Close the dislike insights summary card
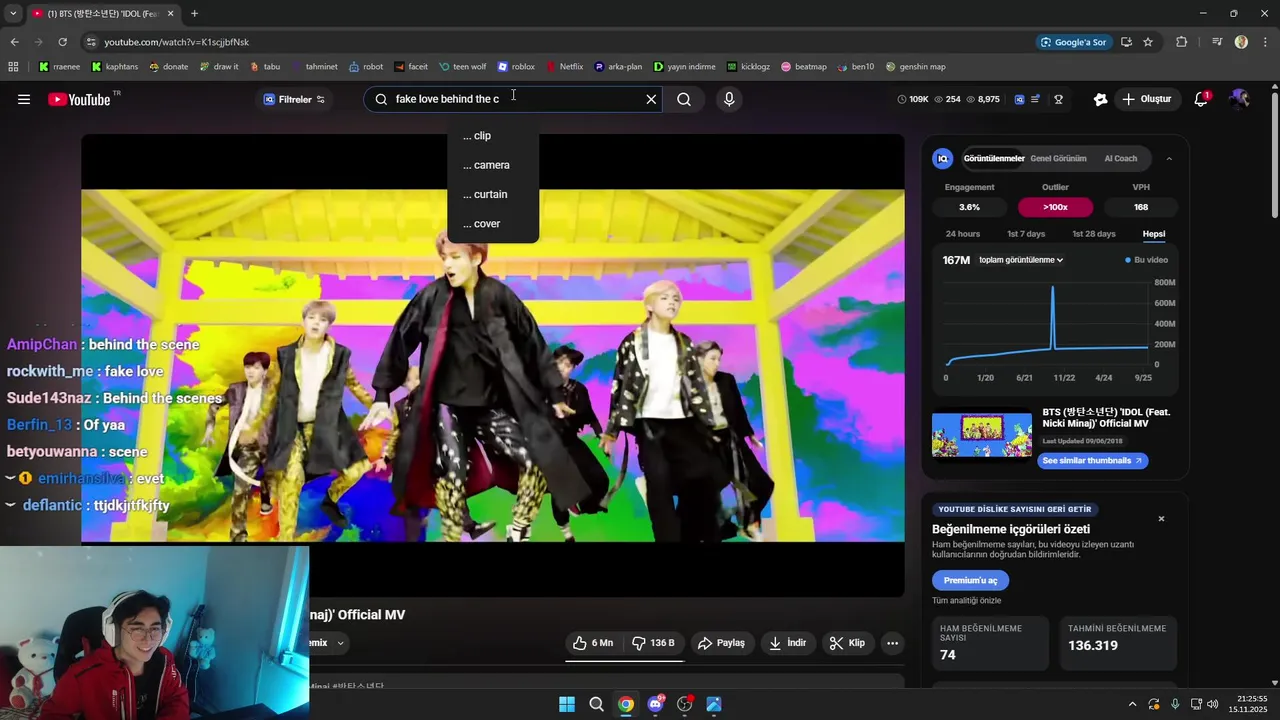 pos(1161,519)
